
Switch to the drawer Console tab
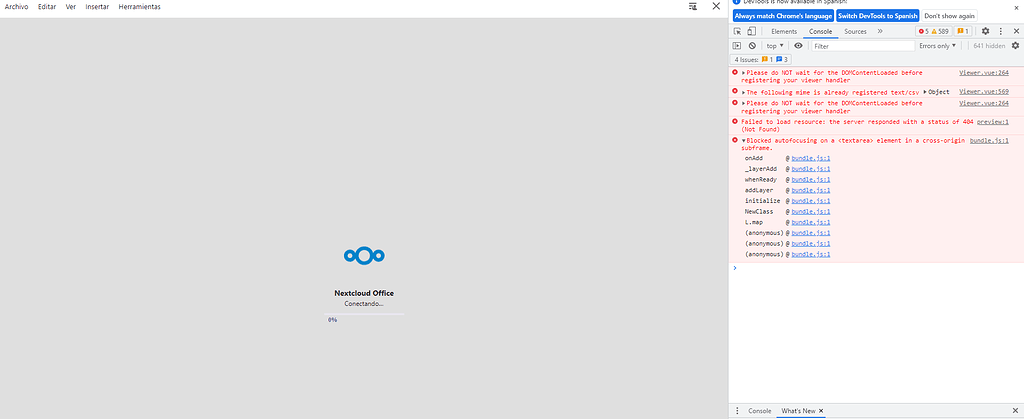760,411
